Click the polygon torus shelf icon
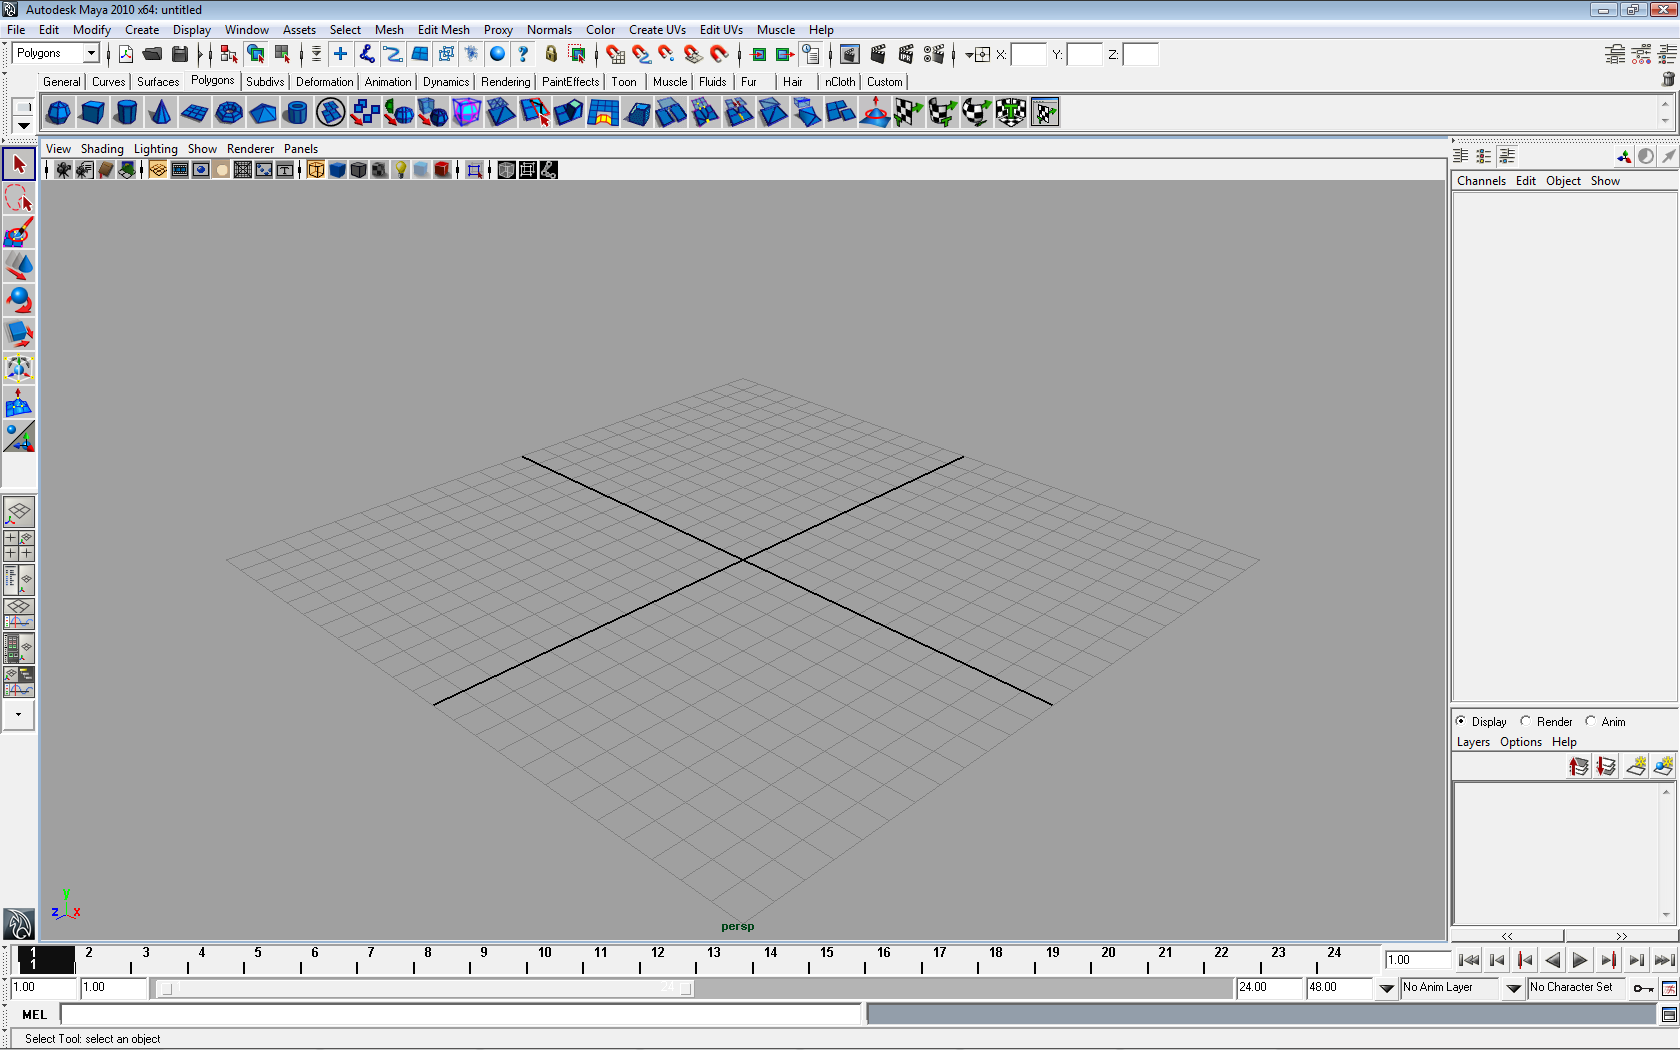Image resolution: width=1680 pixels, height=1050 pixels. click(229, 113)
